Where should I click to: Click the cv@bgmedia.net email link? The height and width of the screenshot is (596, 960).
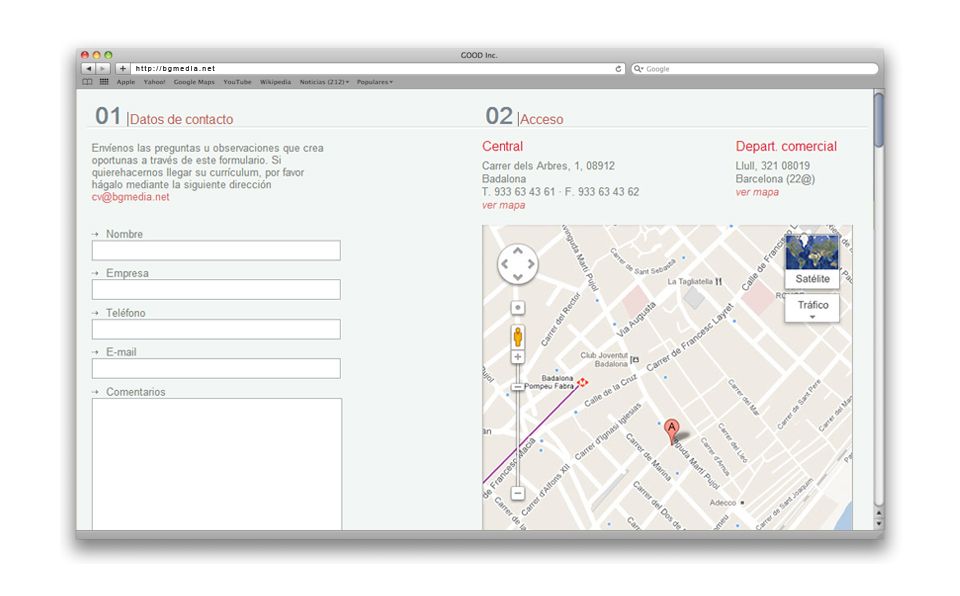(130, 197)
